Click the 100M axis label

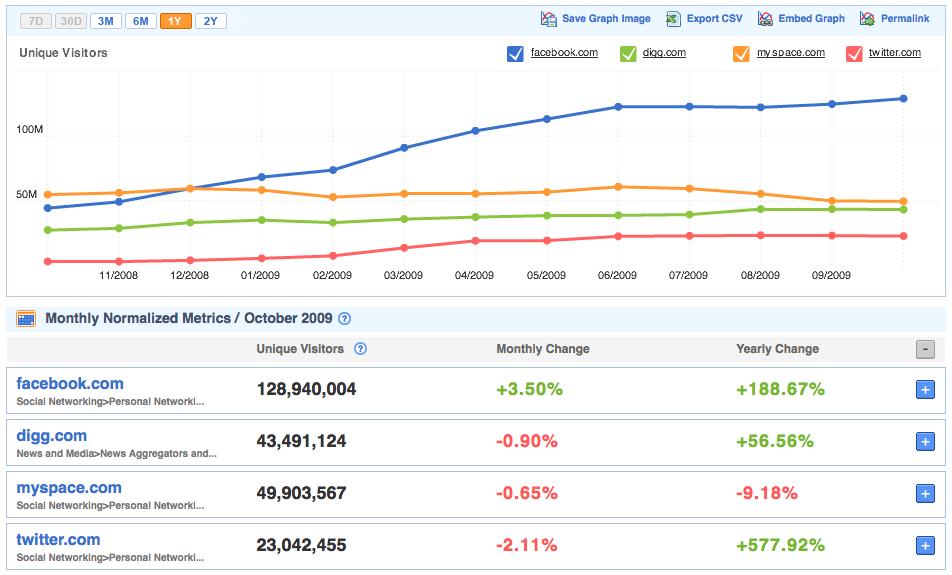[30, 129]
